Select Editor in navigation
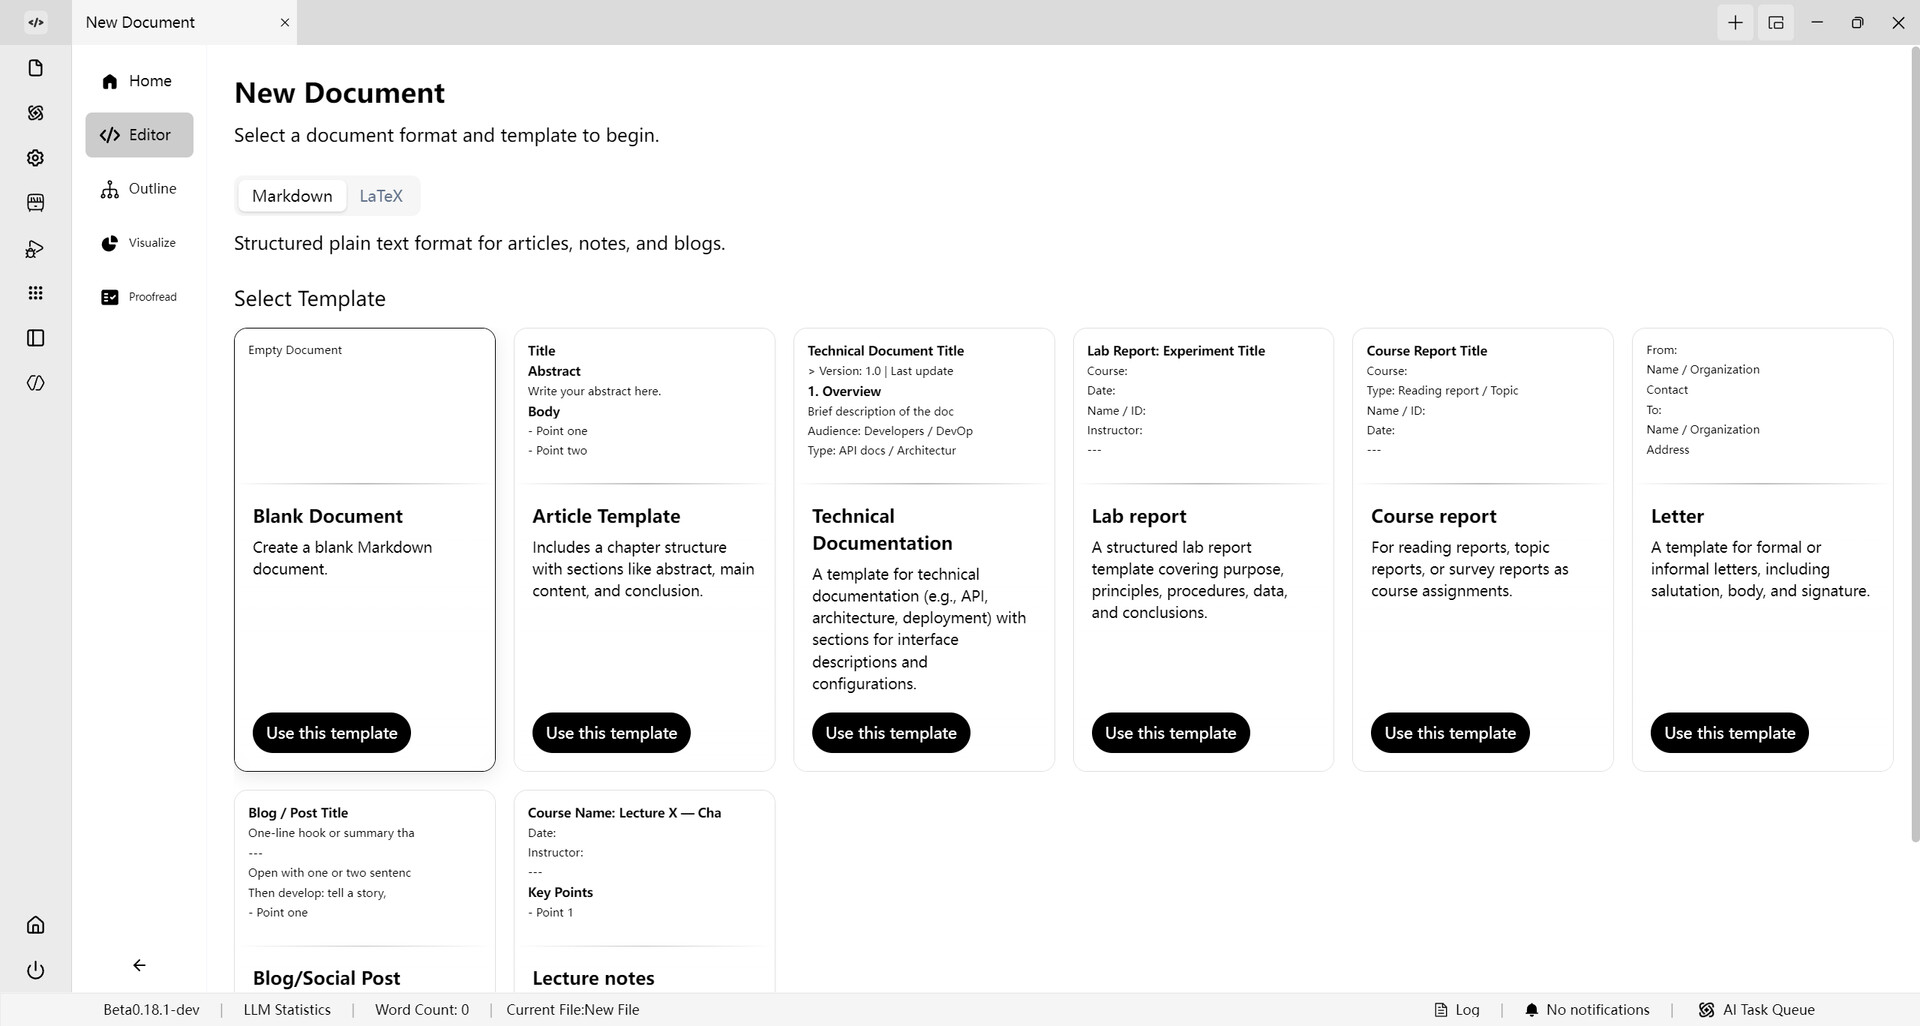 click(139, 135)
